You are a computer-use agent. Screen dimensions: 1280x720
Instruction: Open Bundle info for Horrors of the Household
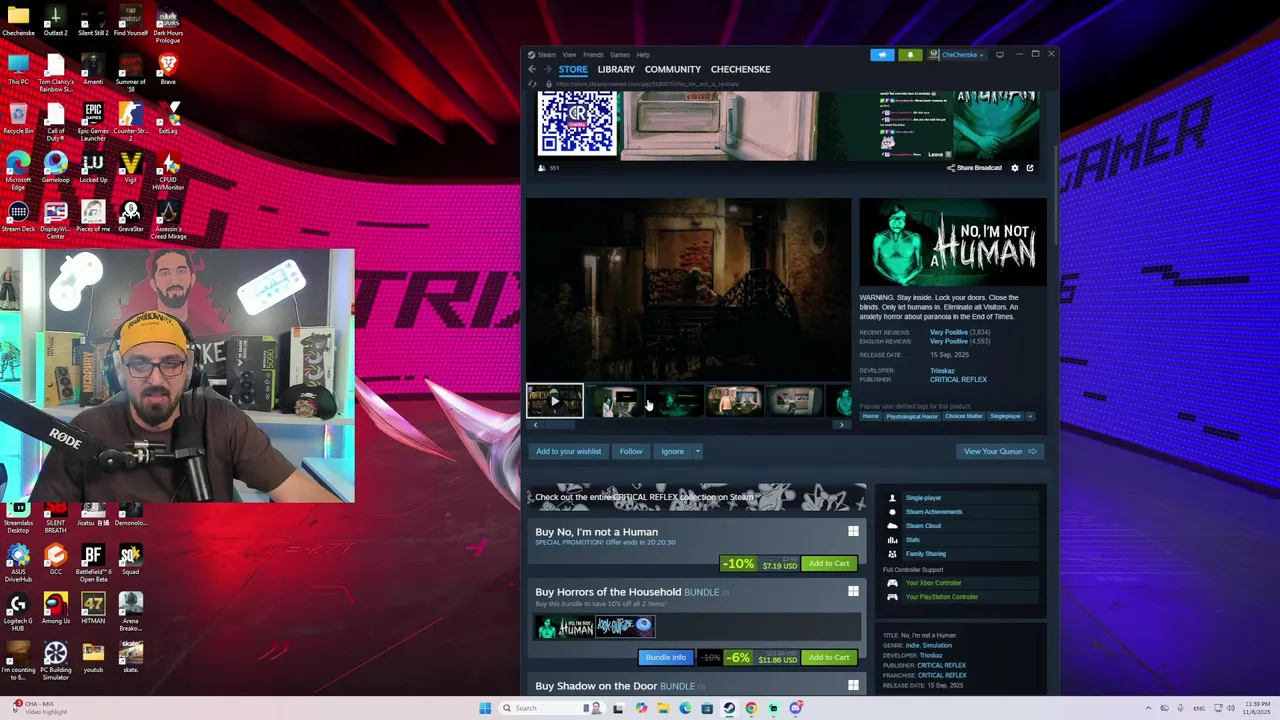[x=665, y=657]
